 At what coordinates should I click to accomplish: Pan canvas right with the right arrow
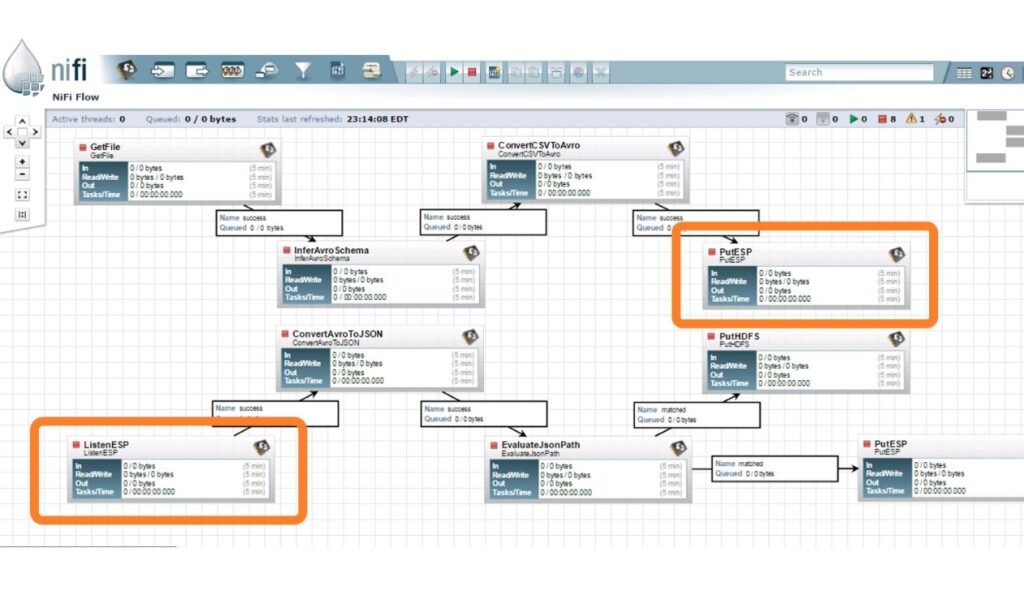pos(35,132)
